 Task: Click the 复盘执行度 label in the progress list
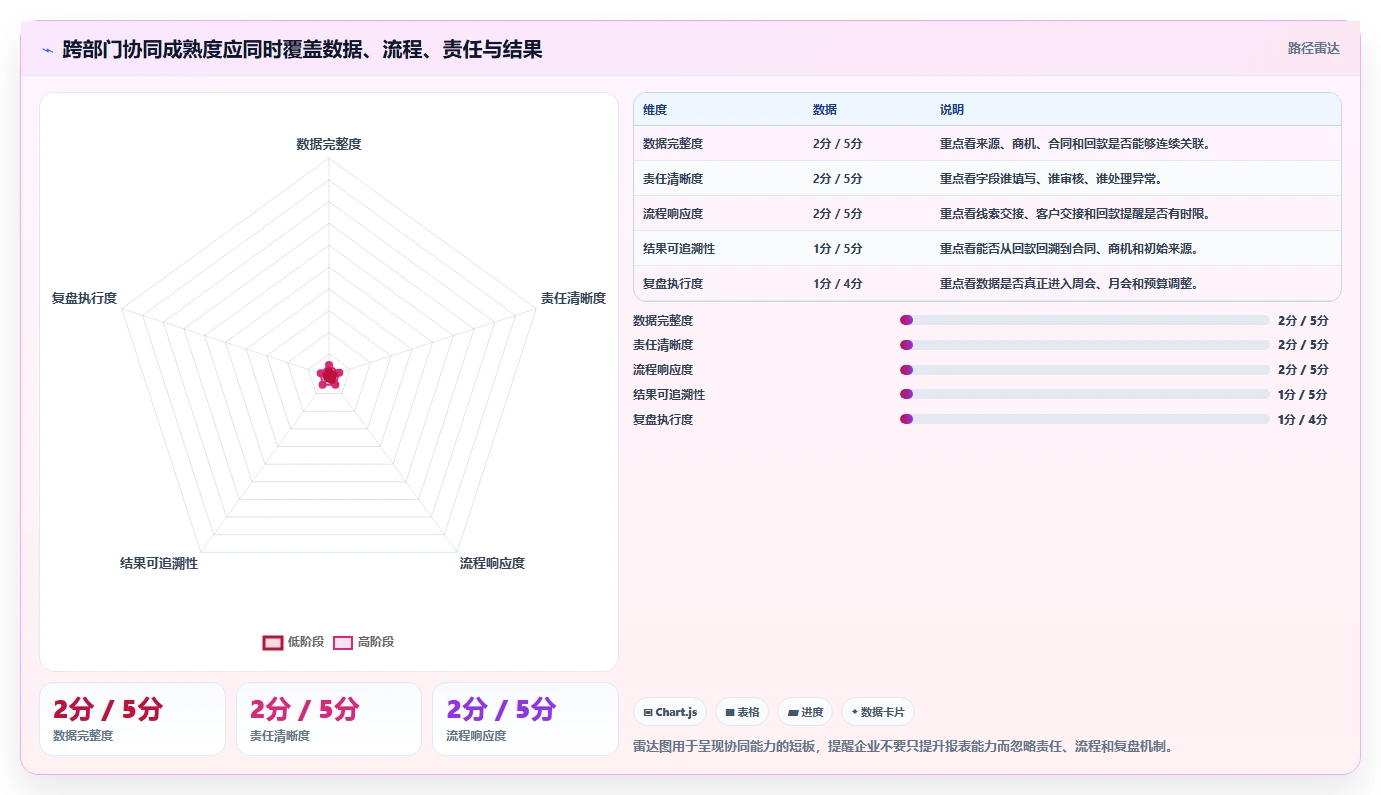(663, 420)
